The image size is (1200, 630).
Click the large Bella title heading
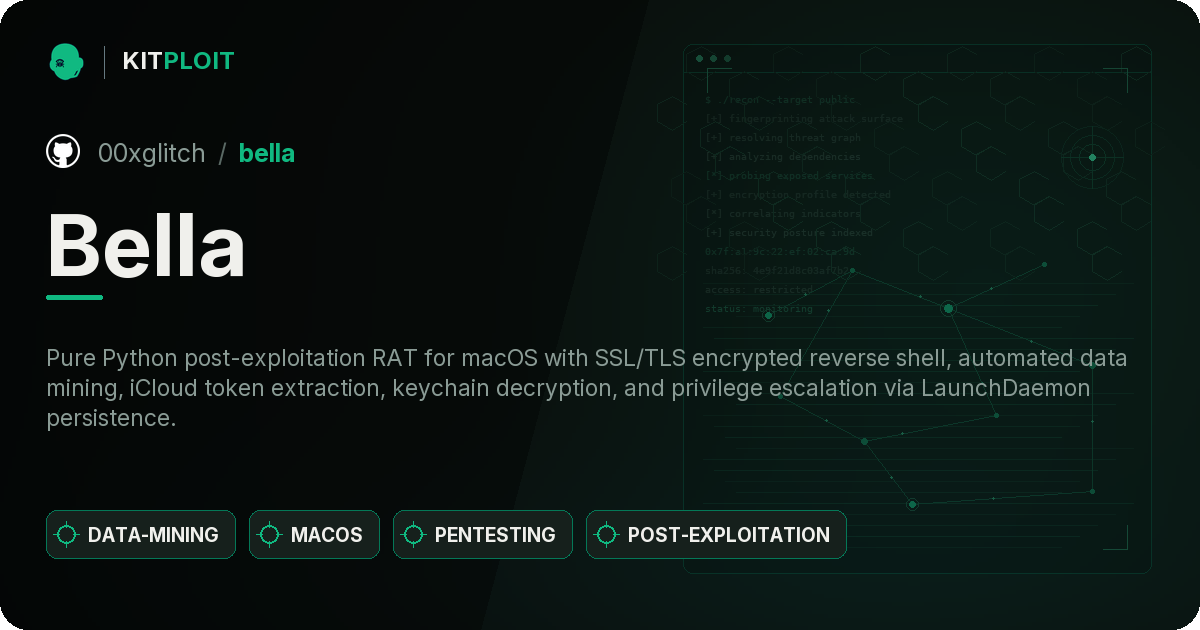[146, 246]
